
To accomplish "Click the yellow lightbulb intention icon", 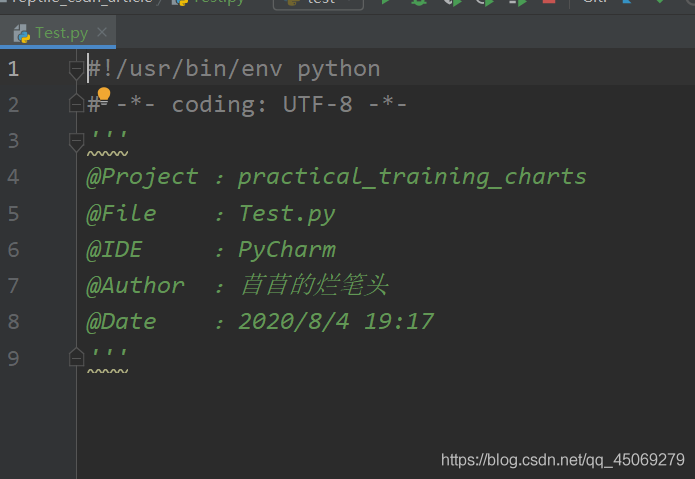I will point(104,95).
